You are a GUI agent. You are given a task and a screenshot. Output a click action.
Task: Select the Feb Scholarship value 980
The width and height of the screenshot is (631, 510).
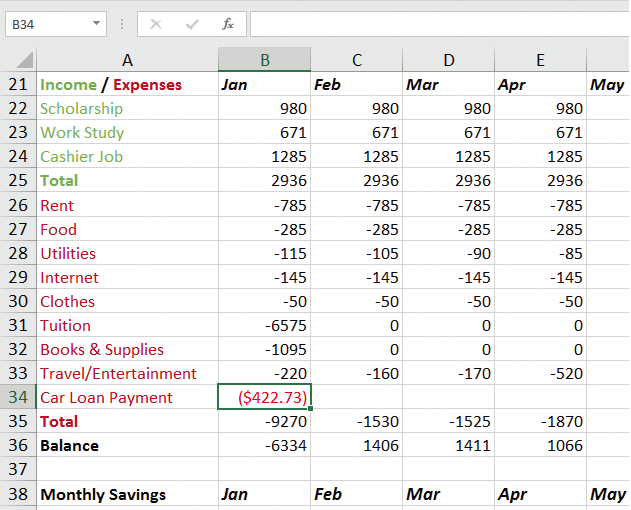(x=357, y=108)
